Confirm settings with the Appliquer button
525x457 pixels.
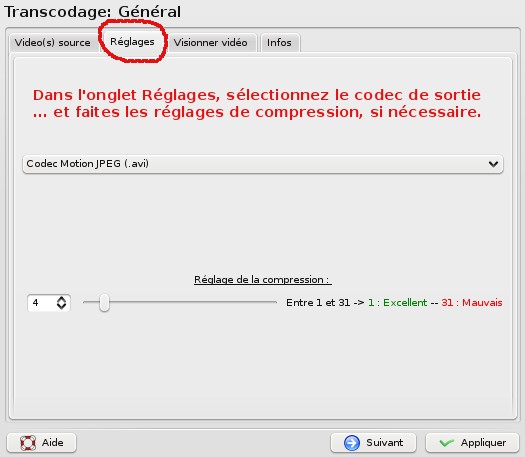point(472,443)
